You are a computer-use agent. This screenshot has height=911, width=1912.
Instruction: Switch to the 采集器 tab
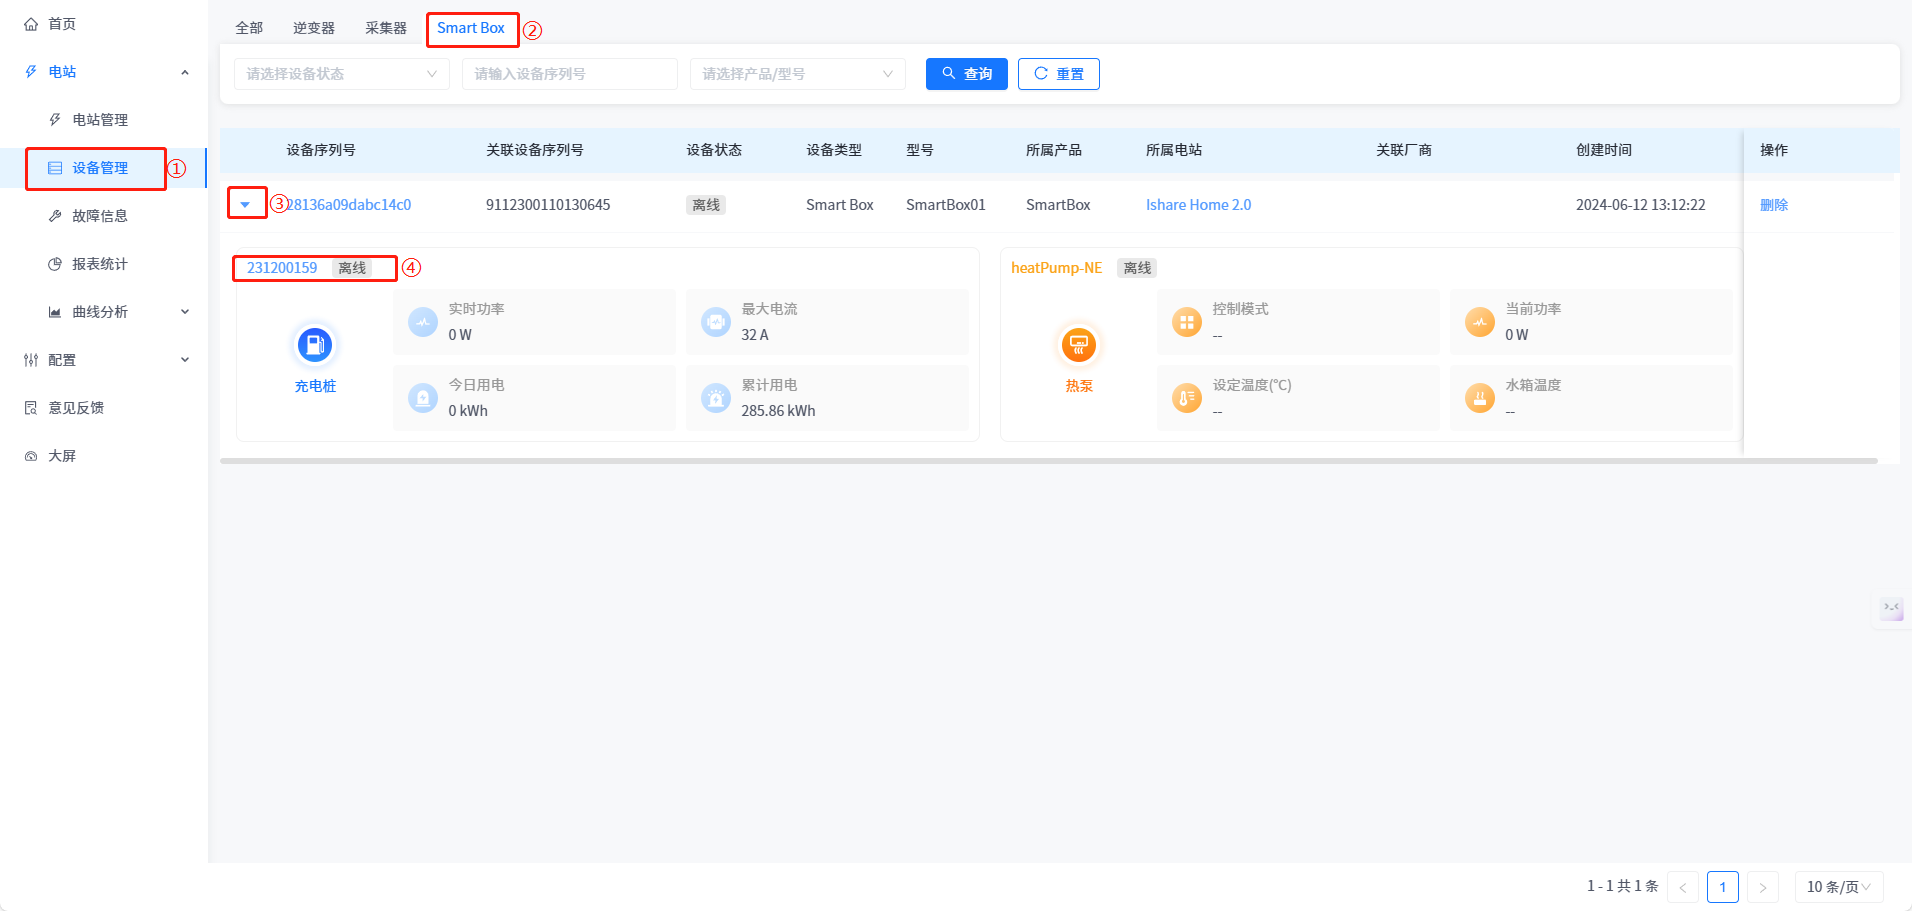[x=386, y=28]
